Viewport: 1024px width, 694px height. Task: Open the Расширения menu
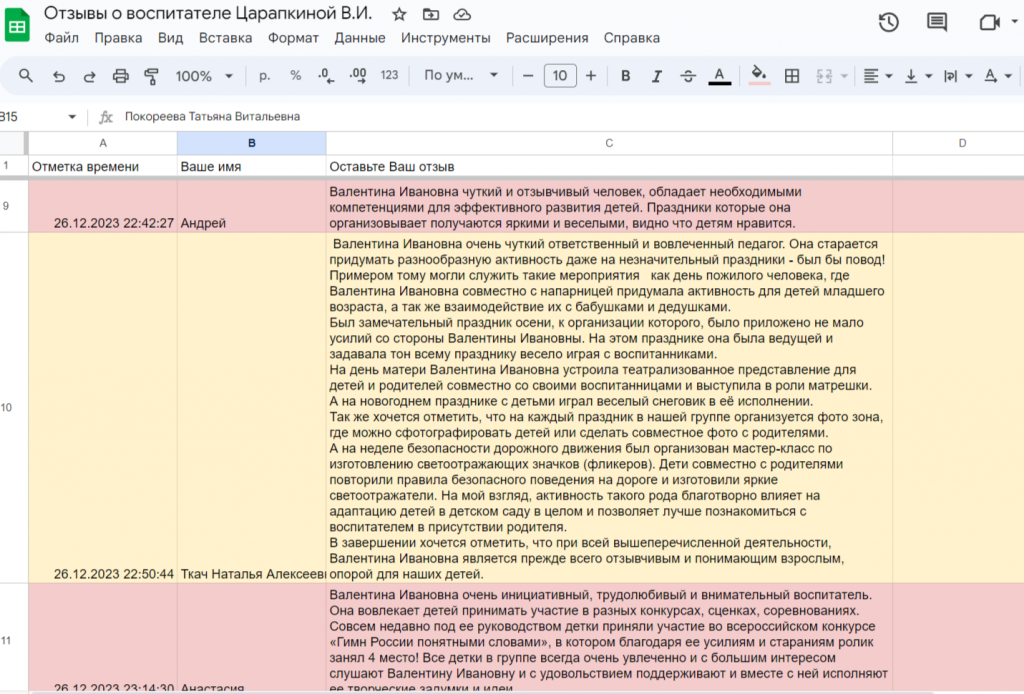coord(546,38)
